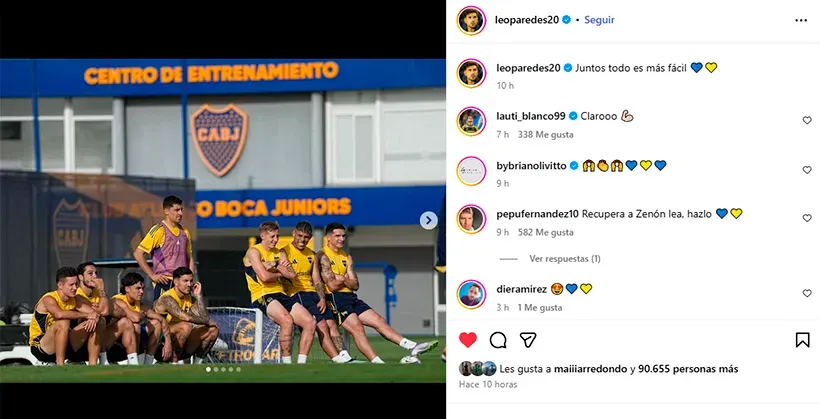Image resolution: width=820 pixels, height=419 pixels.
Task: Open the three-dots more options menu
Action: [801, 20]
